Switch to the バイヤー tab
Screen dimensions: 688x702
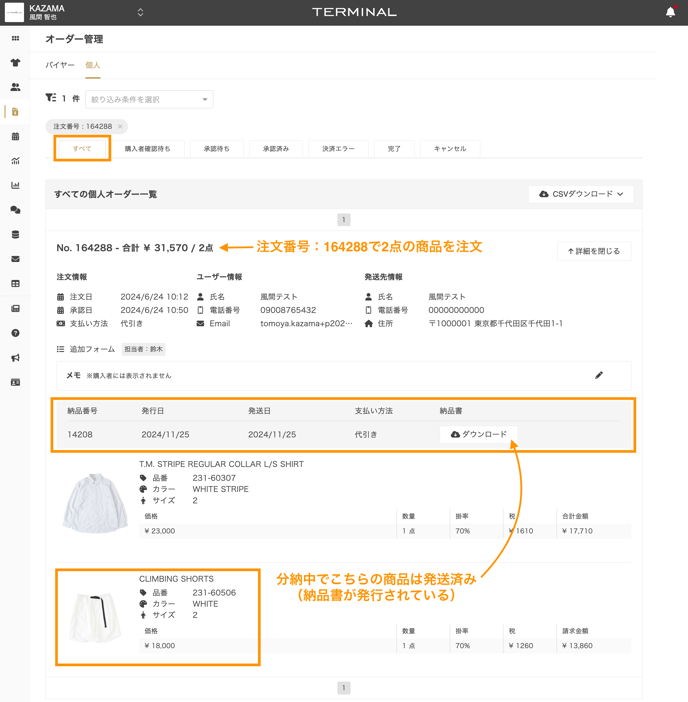point(60,65)
